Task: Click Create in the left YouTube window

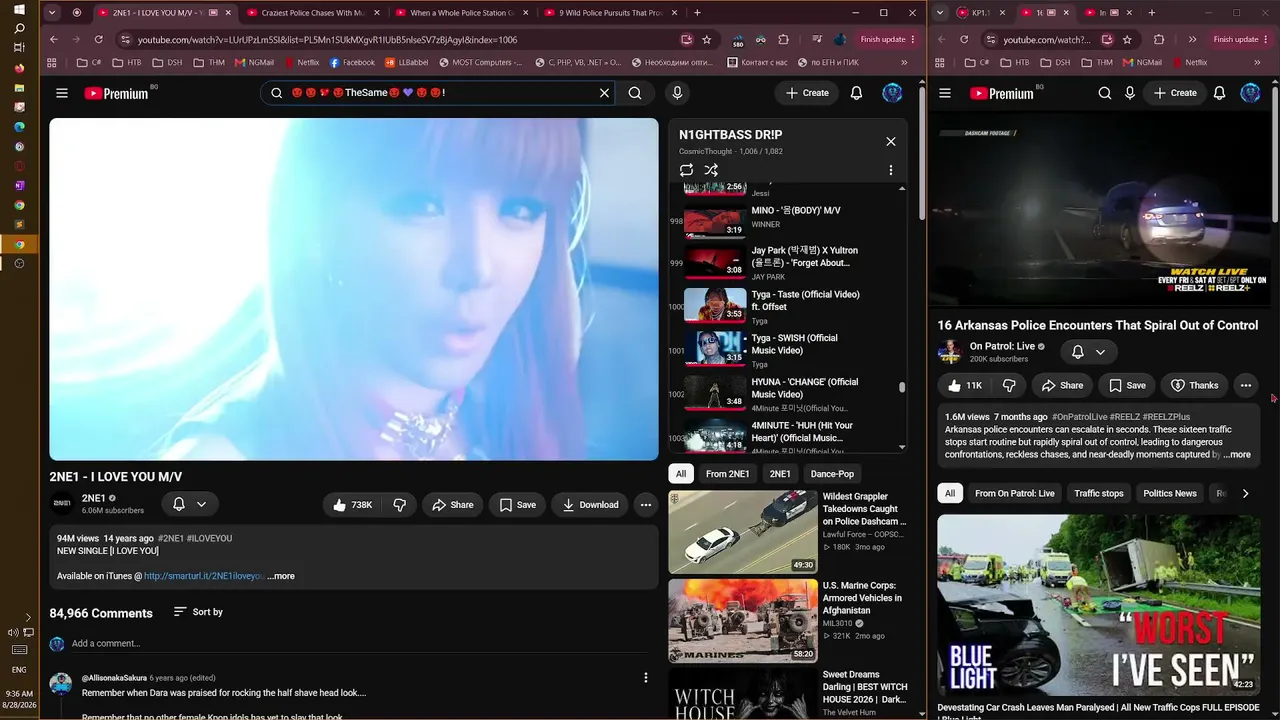Action: [807, 93]
